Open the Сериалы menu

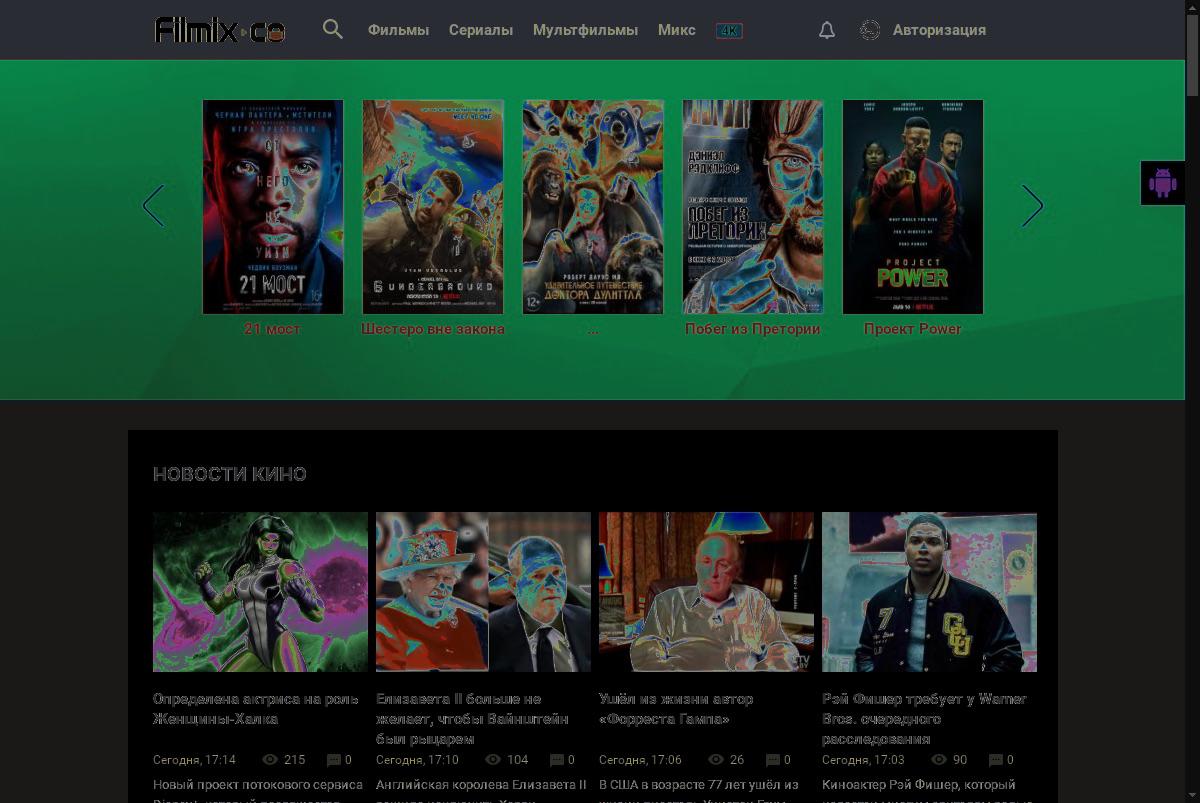click(x=481, y=30)
